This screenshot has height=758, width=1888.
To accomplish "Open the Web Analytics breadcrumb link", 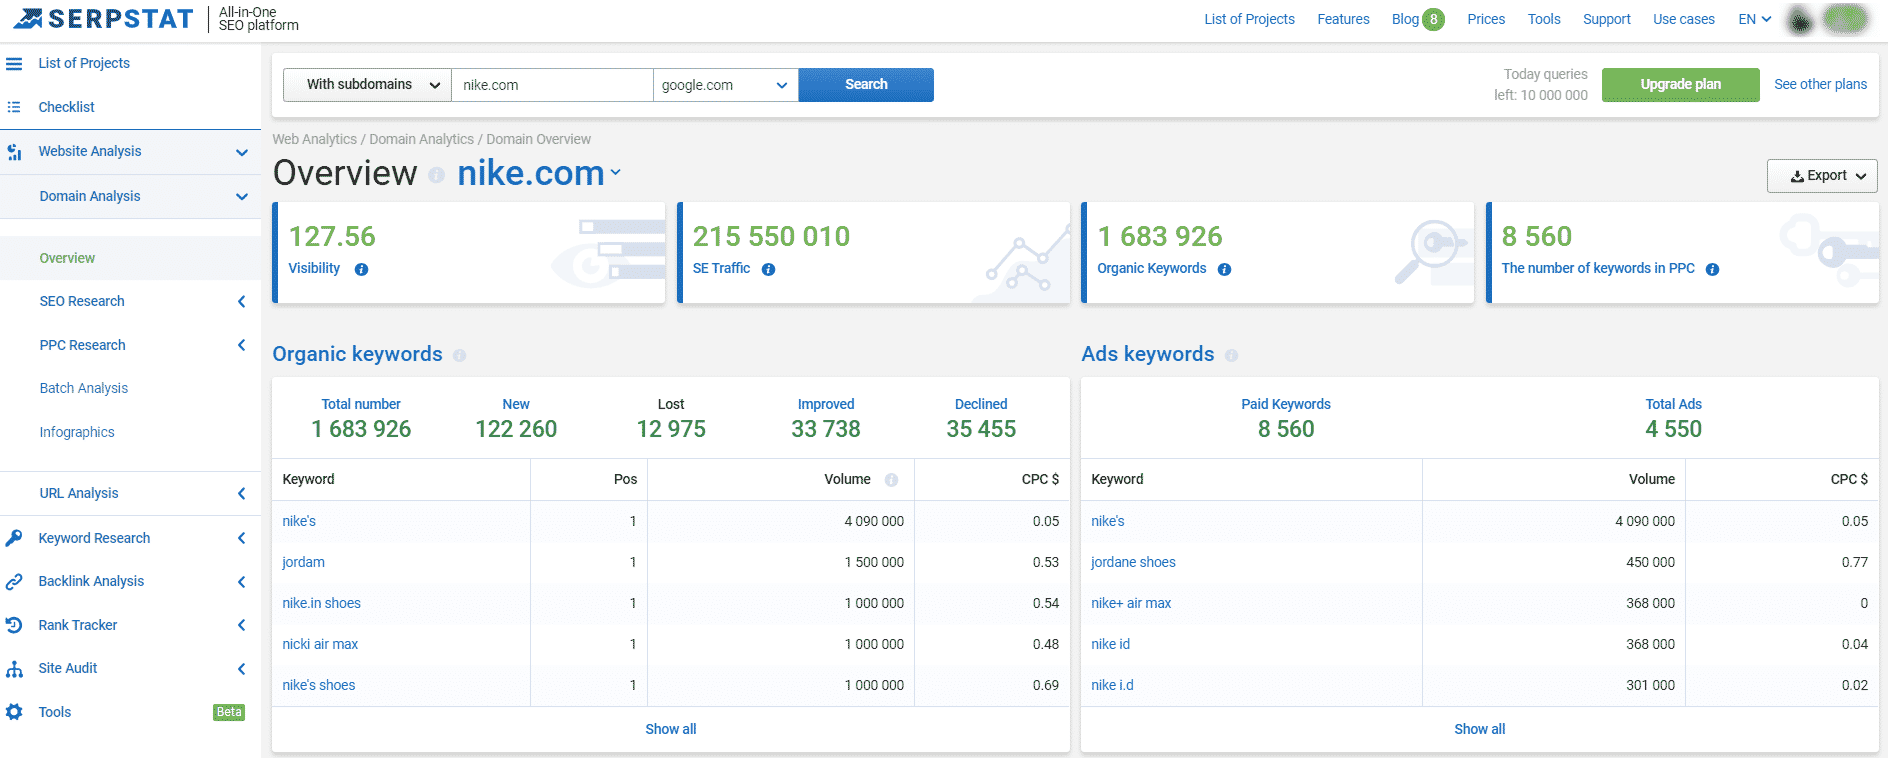I will pos(314,139).
